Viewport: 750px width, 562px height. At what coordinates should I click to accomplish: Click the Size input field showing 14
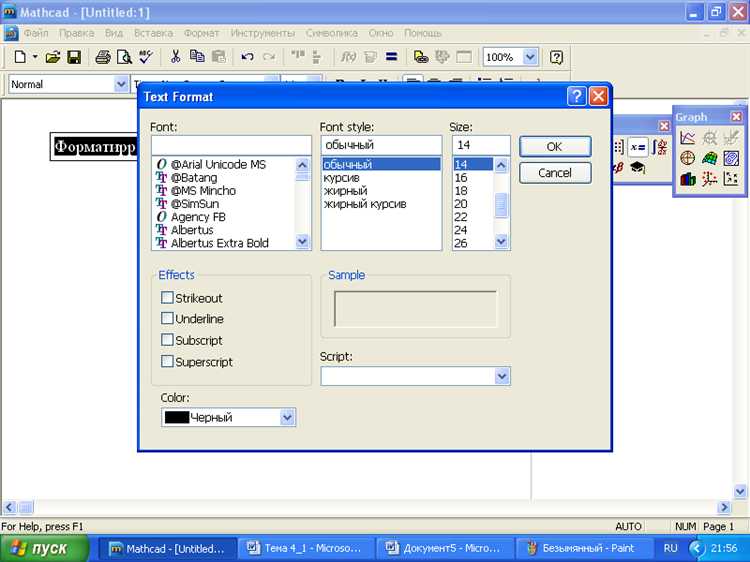[x=481, y=145]
